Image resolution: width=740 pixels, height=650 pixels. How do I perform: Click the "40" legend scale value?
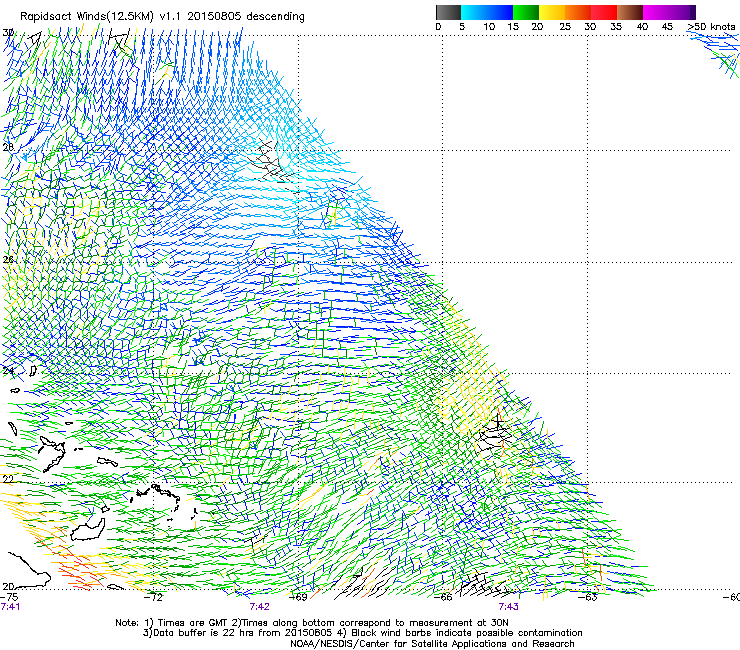tap(642, 27)
